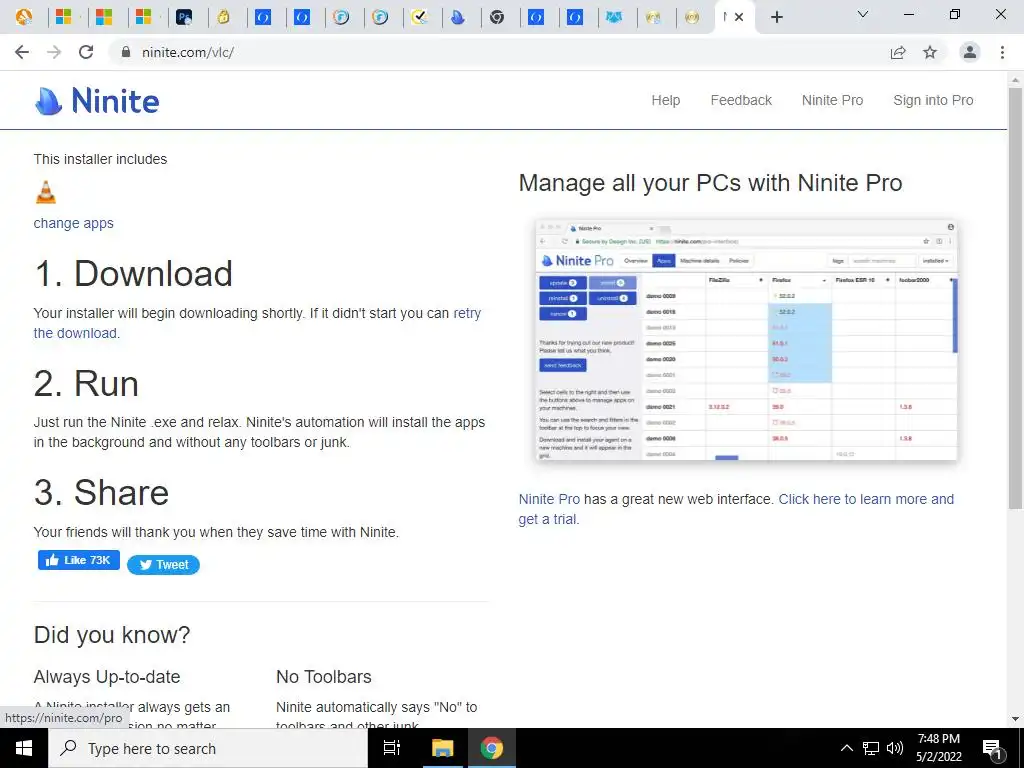Switch to the checkmark icon tab
The image size is (1024, 768).
pyautogui.click(x=419, y=17)
